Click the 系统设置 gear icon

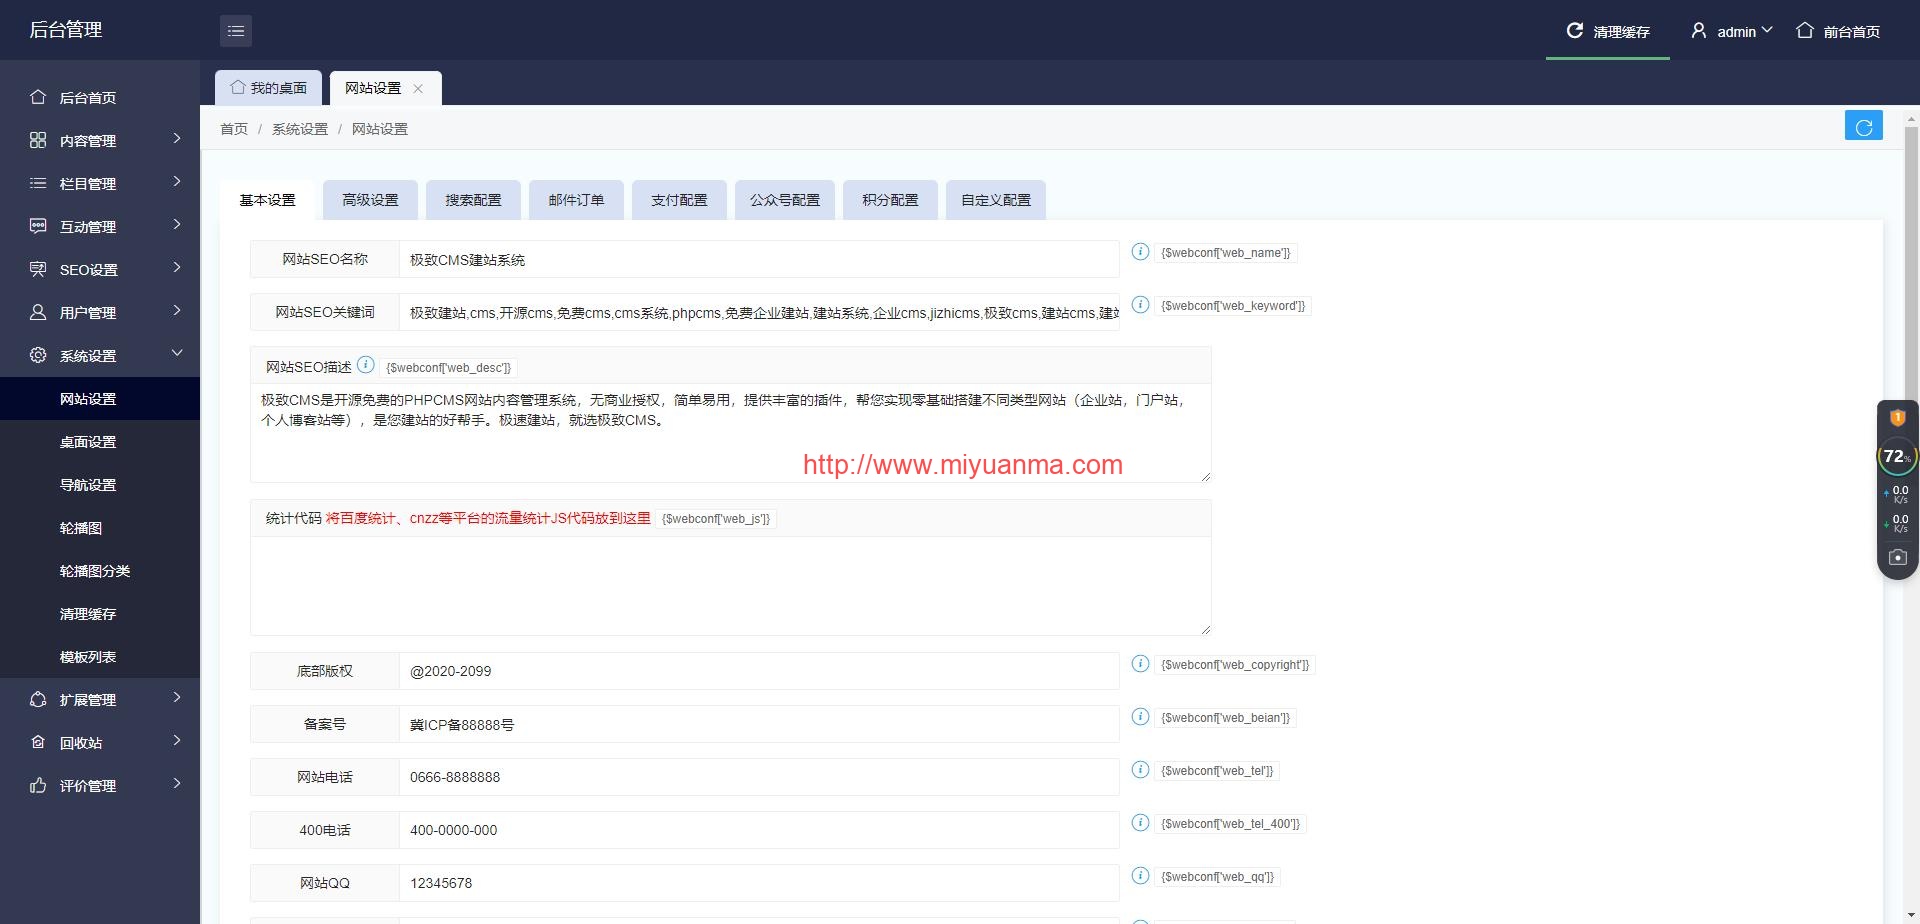tap(38, 355)
